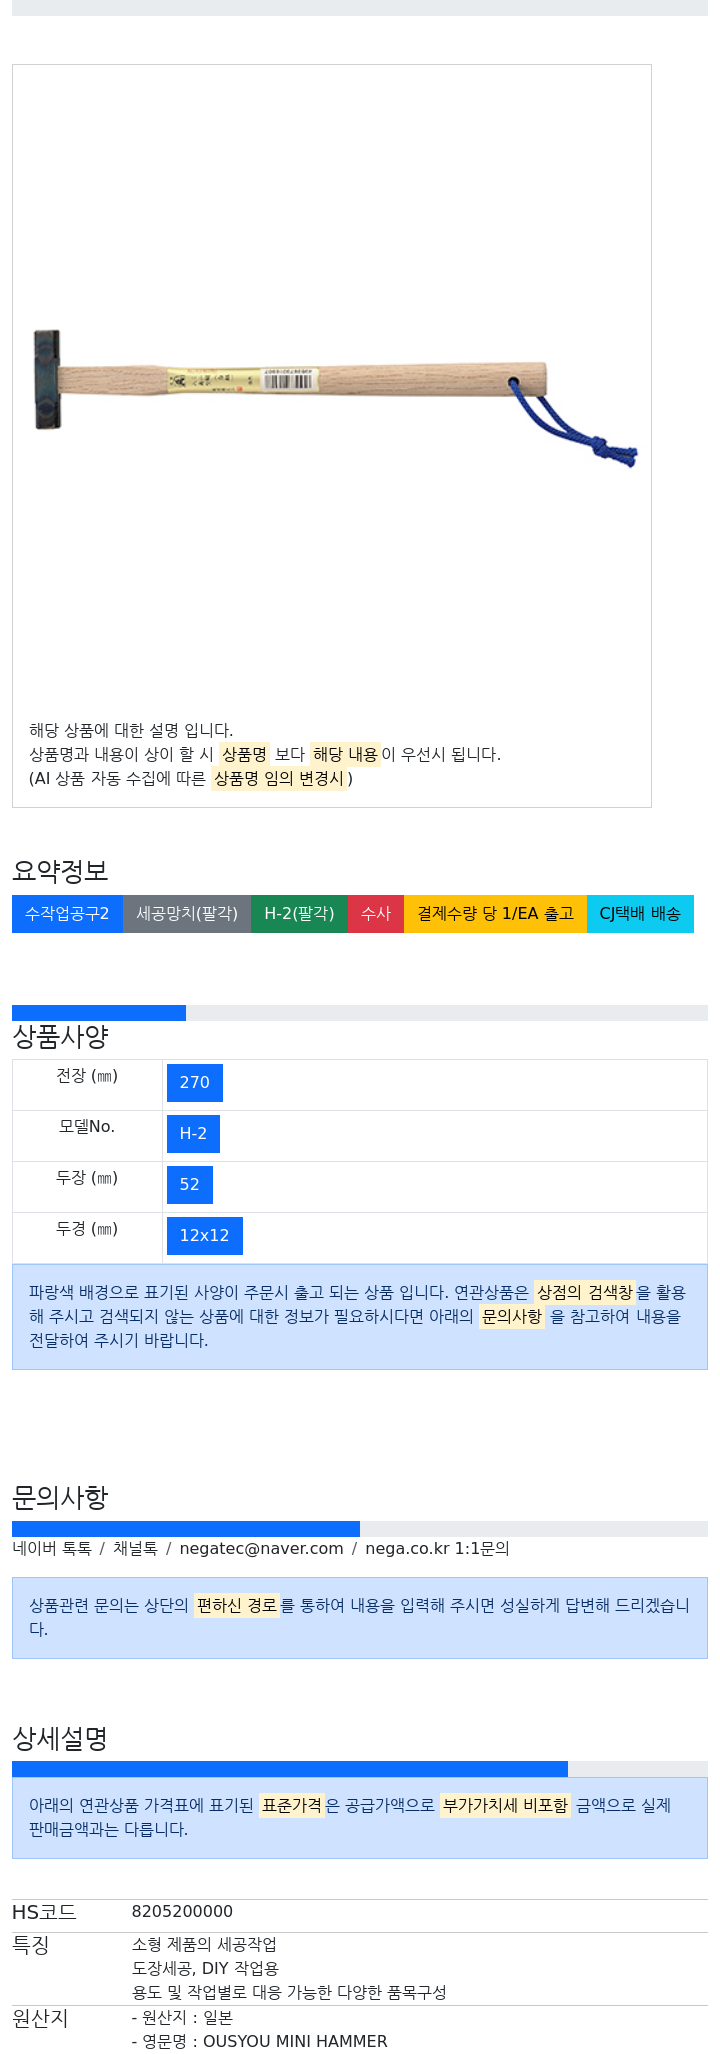The height and width of the screenshot is (2054, 720).
Task: Click the red 수사 tag
Action: point(376,914)
